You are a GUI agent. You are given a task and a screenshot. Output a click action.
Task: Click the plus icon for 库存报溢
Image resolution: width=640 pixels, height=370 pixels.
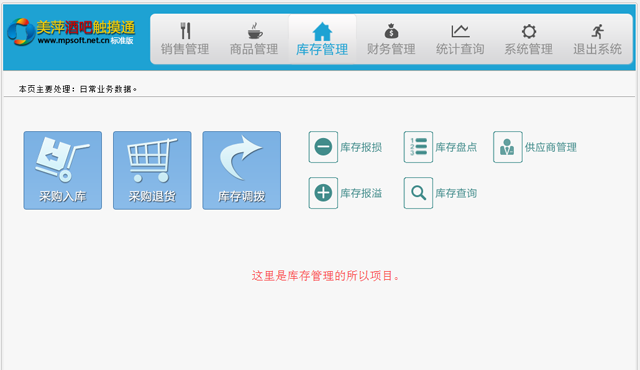[323, 193]
